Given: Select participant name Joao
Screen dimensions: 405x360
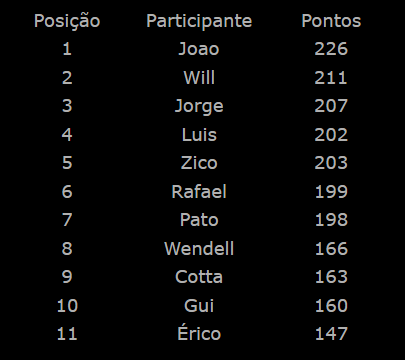Looking at the screenshot, I should pyautogui.click(x=199, y=49).
